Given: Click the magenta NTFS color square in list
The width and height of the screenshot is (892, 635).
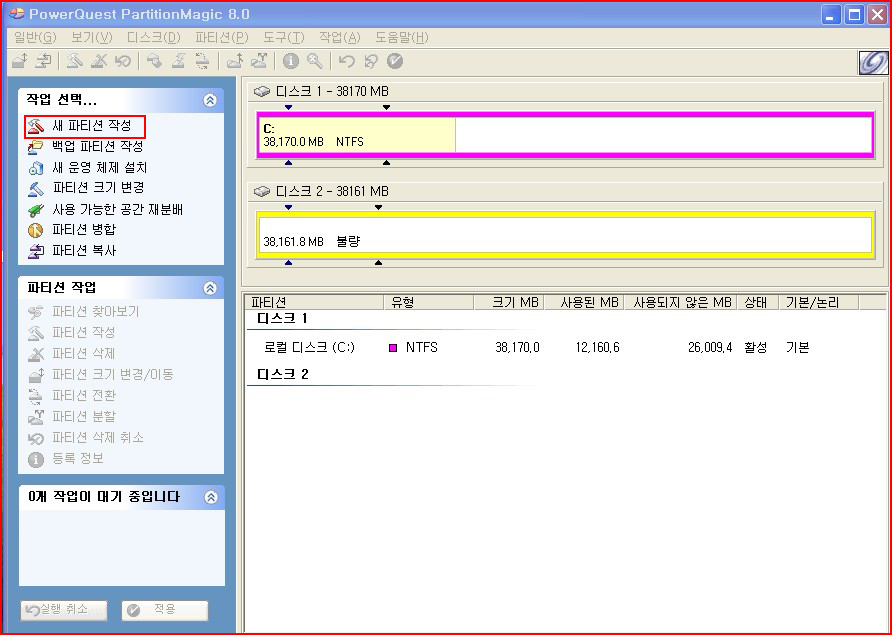Looking at the screenshot, I should tap(393, 348).
